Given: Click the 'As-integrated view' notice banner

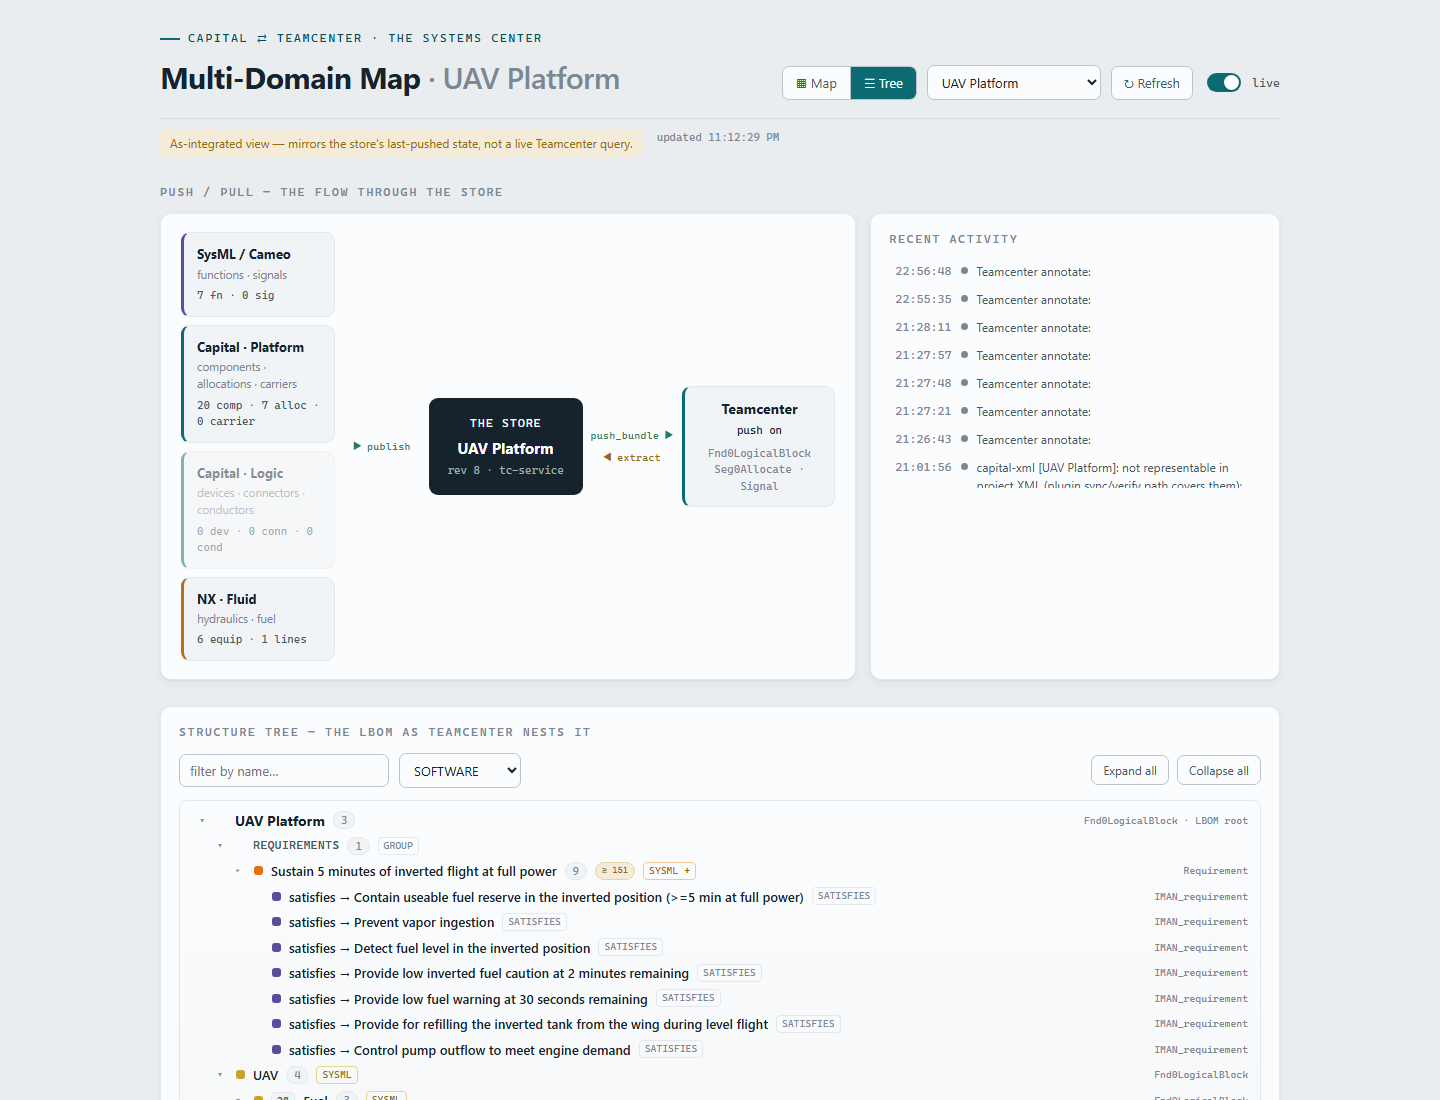Looking at the screenshot, I should pos(401,144).
